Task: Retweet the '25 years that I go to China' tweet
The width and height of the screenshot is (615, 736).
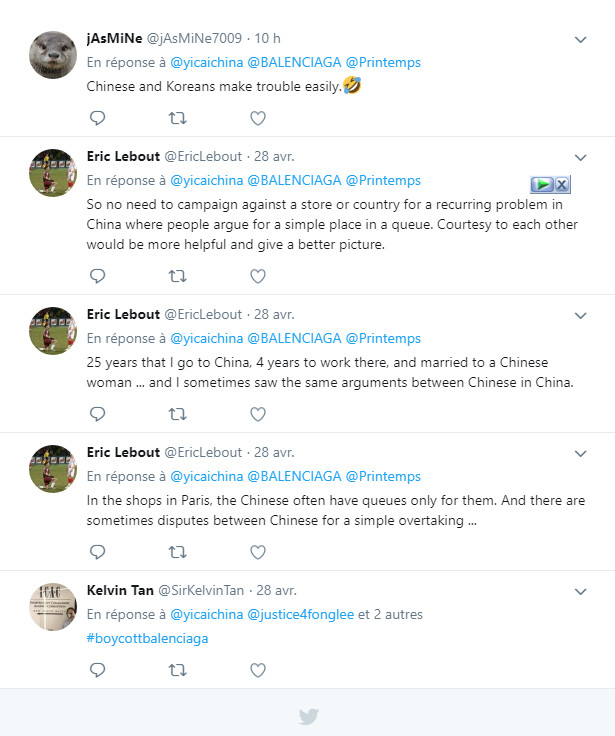Action: point(177,413)
